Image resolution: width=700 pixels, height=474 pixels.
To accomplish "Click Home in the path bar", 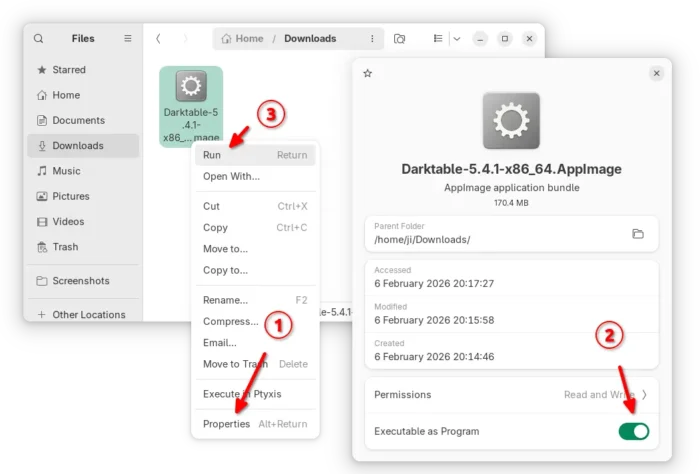I will 242,39.
